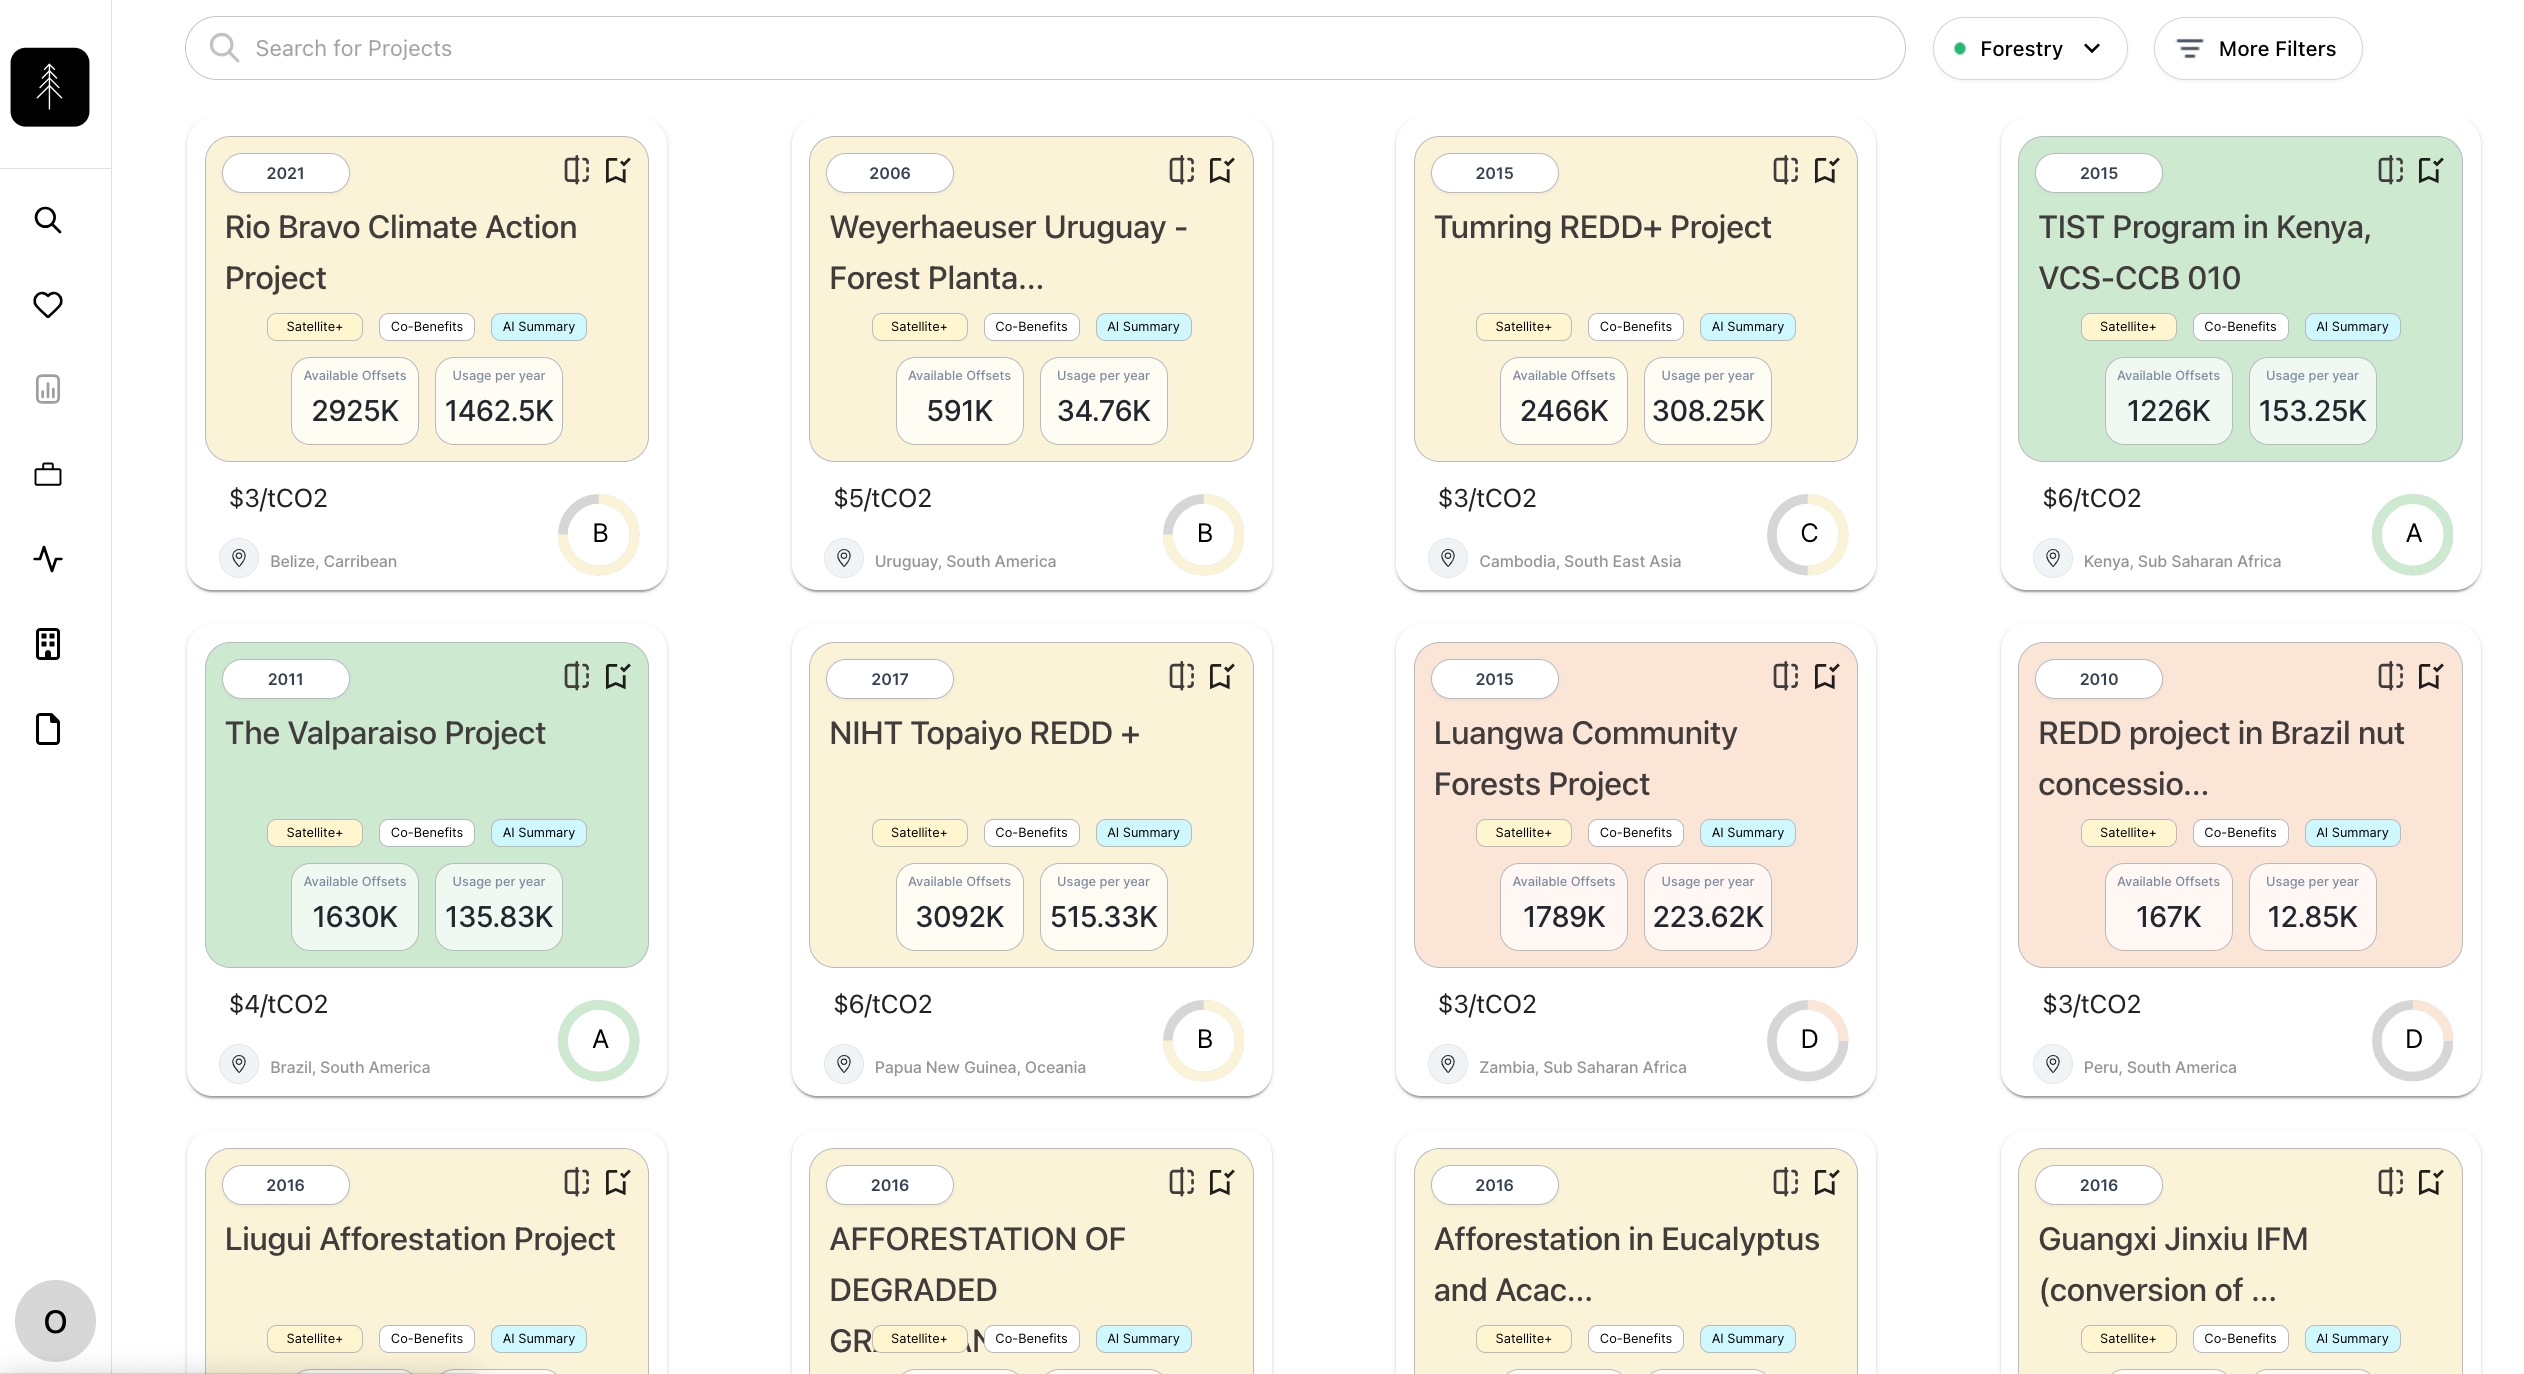2524x1374 pixels.
Task: Open the briefcase portfolio icon
Action: click(48, 474)
